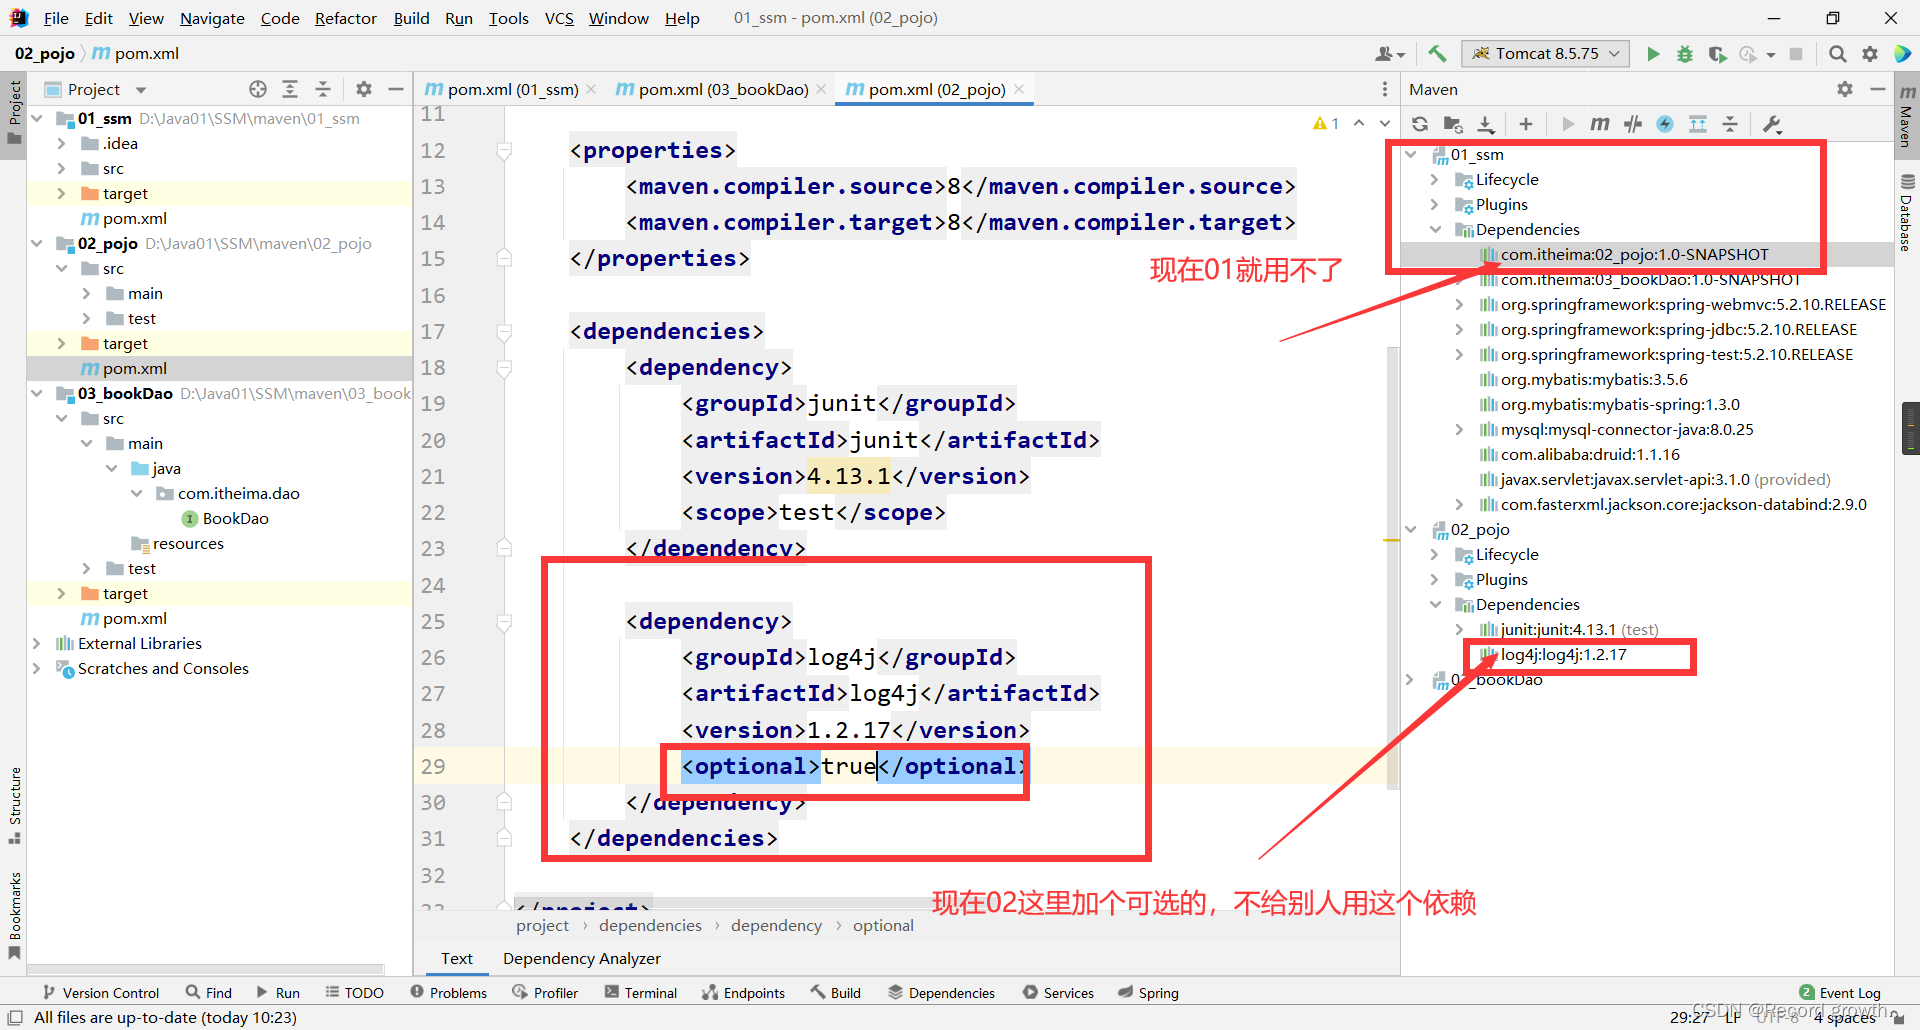Go to previous highlighted warning
The image size is (1920, 1030).
coord(1359,123)
